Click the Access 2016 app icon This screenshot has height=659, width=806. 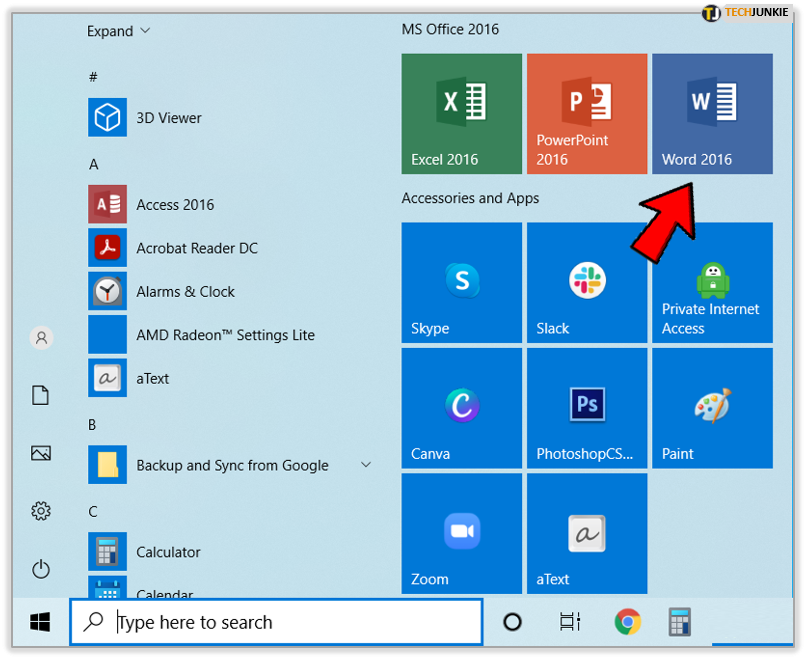107,204
